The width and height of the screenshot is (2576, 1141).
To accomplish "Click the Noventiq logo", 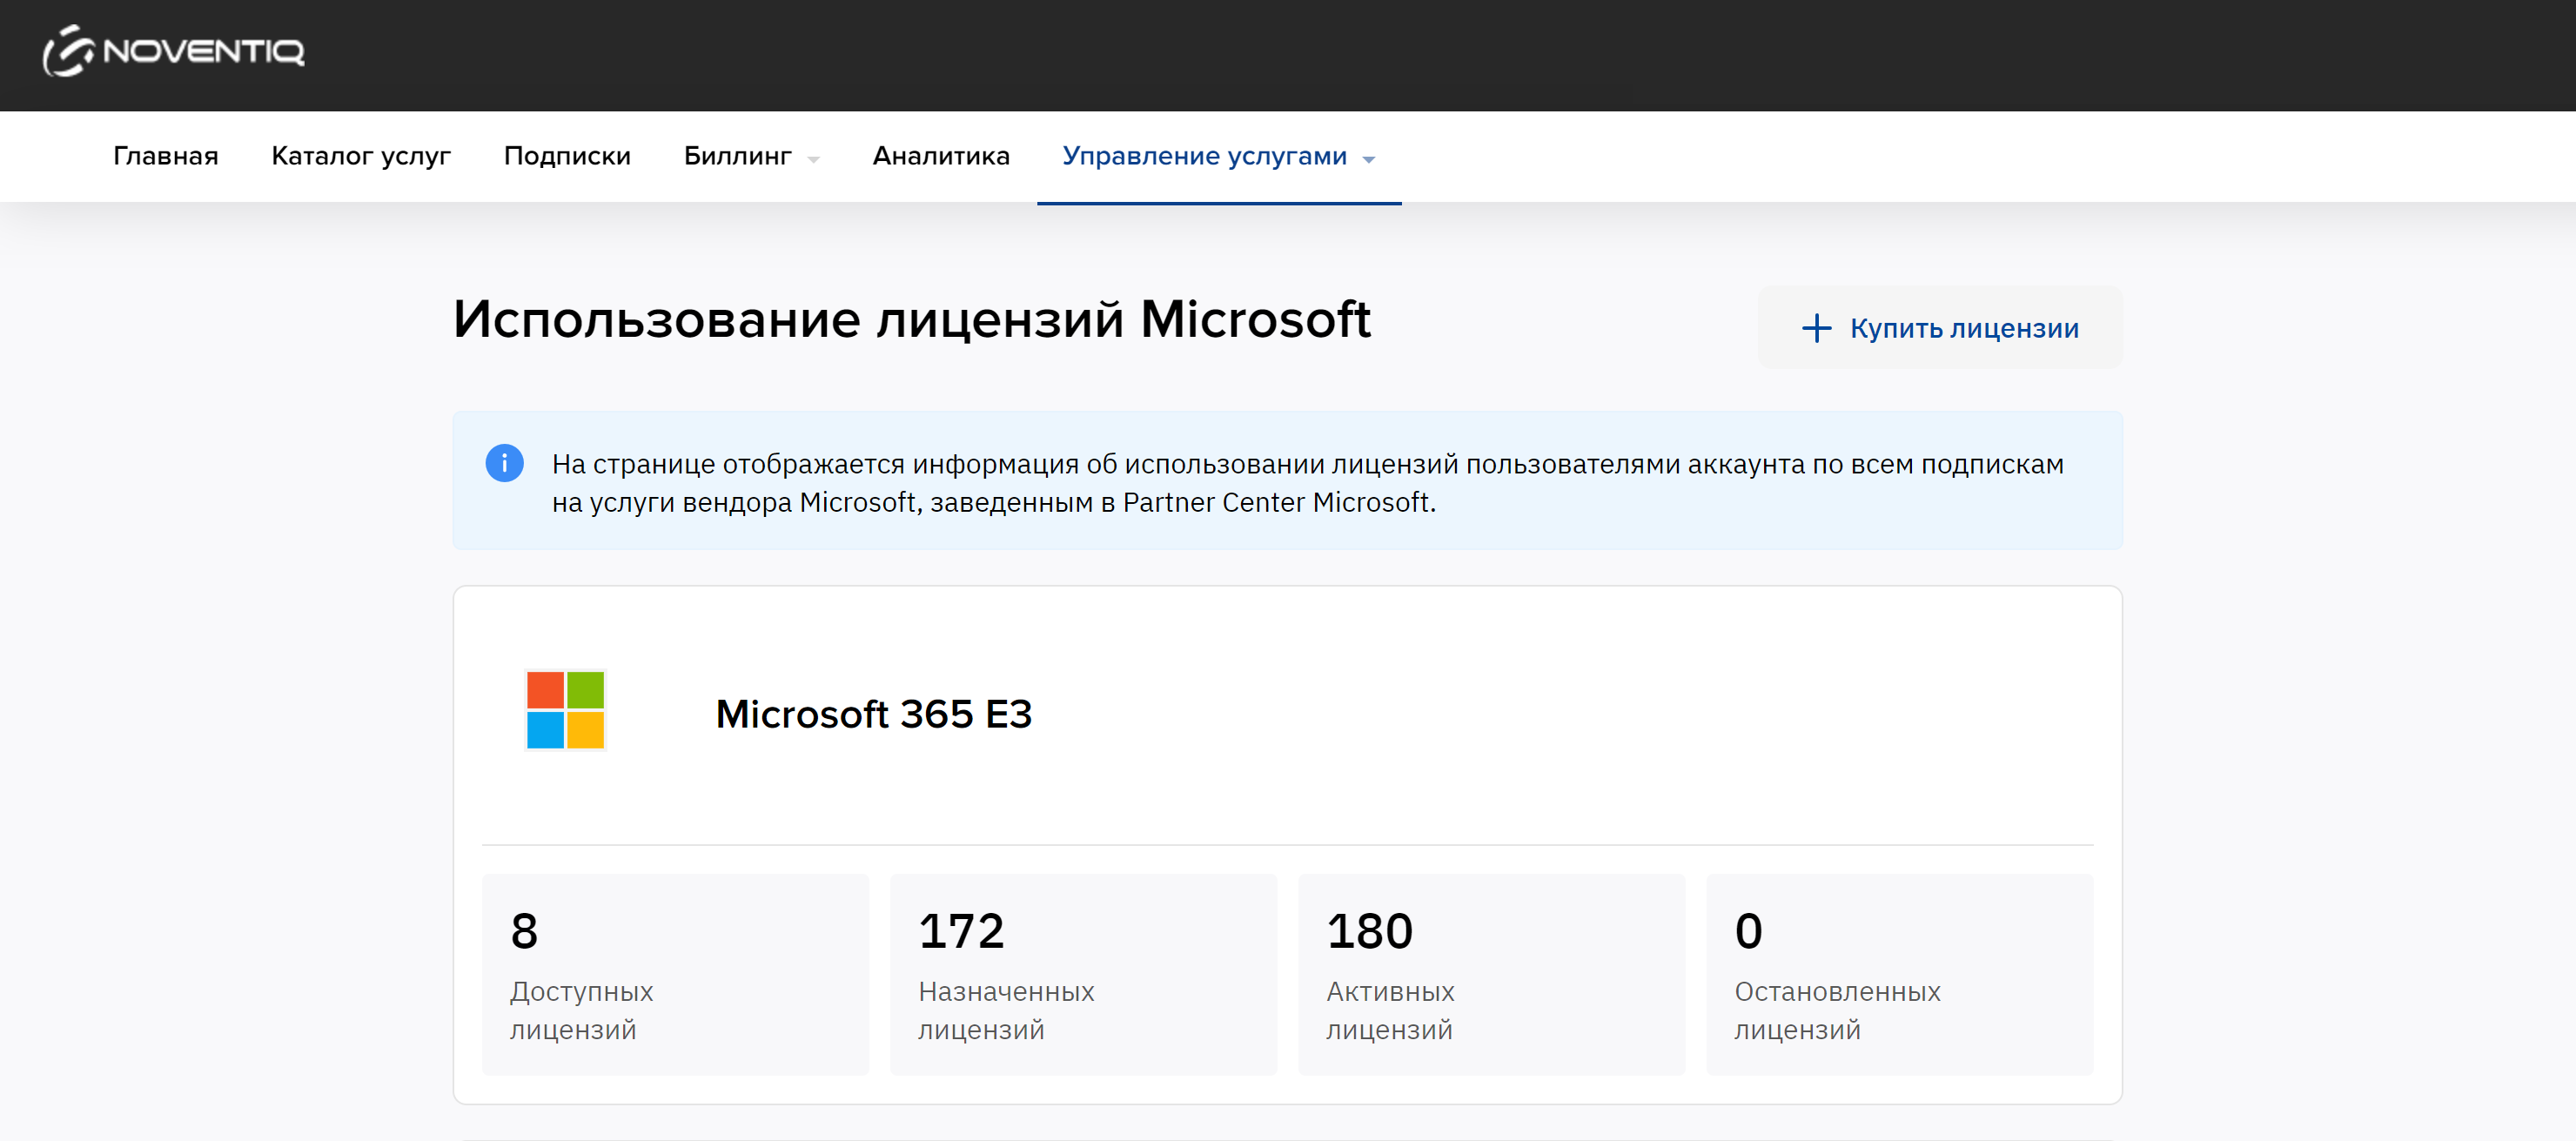I will (x=174, y=51).
